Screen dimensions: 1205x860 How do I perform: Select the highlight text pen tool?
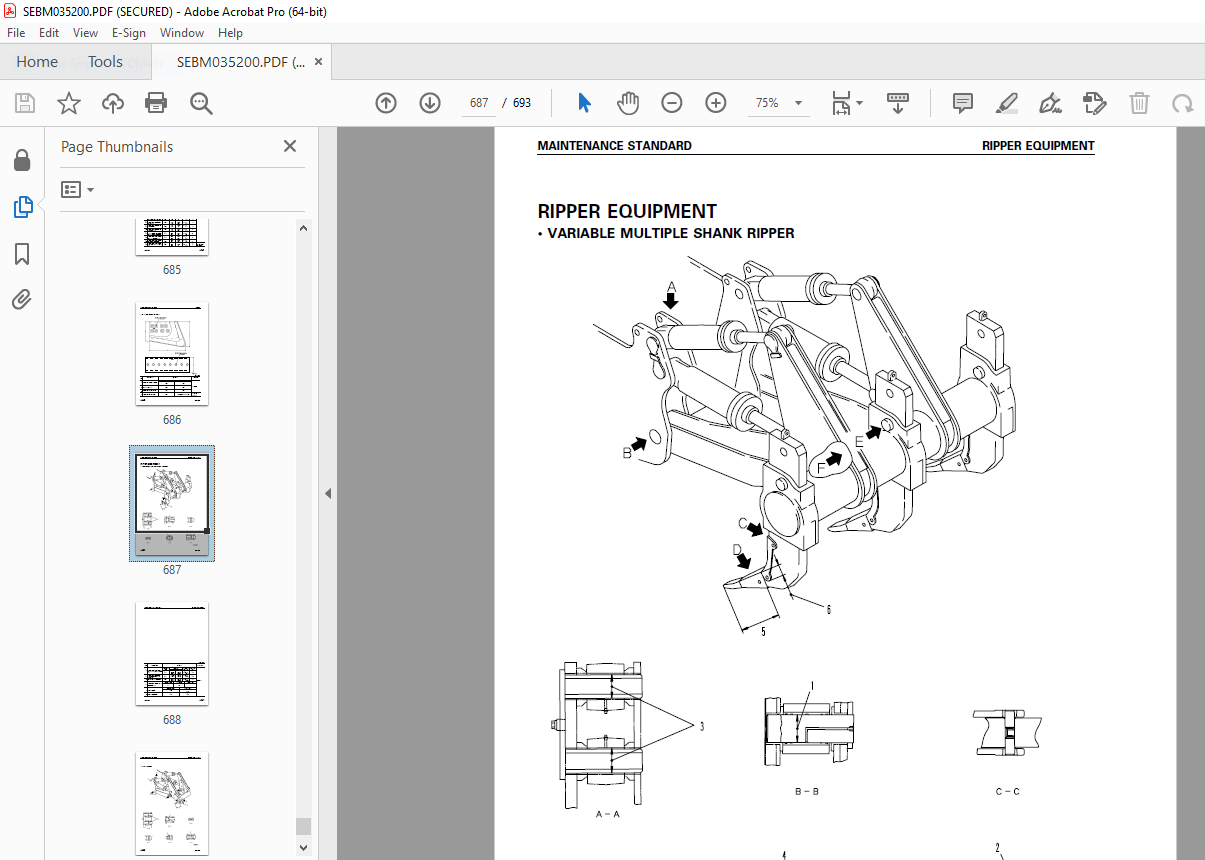point(1007,103)
